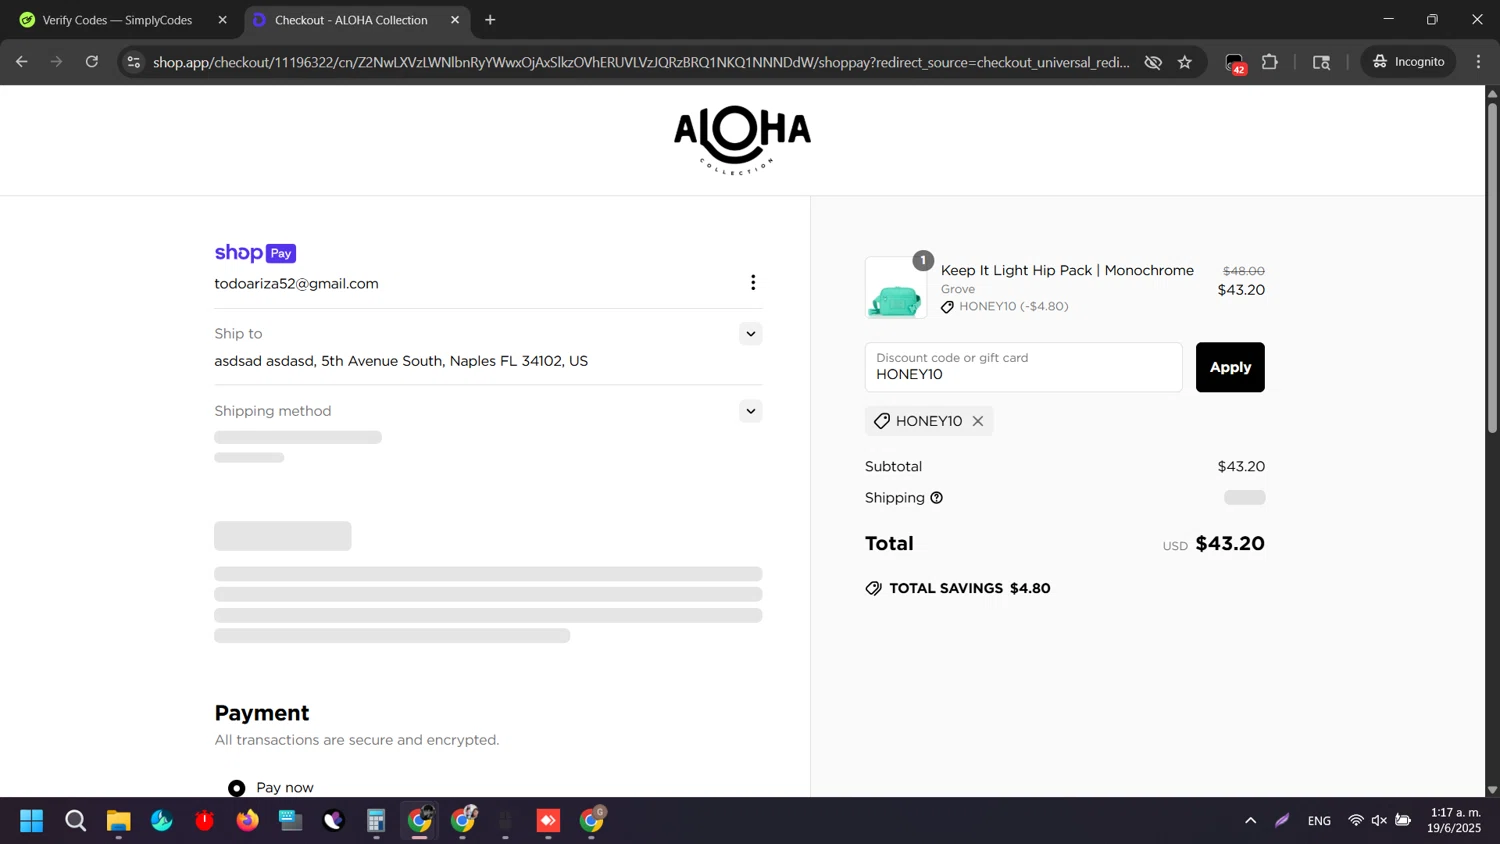The image size is (1500, 844).
Task: Open Windows taskbar search
Action: [75, 821]
